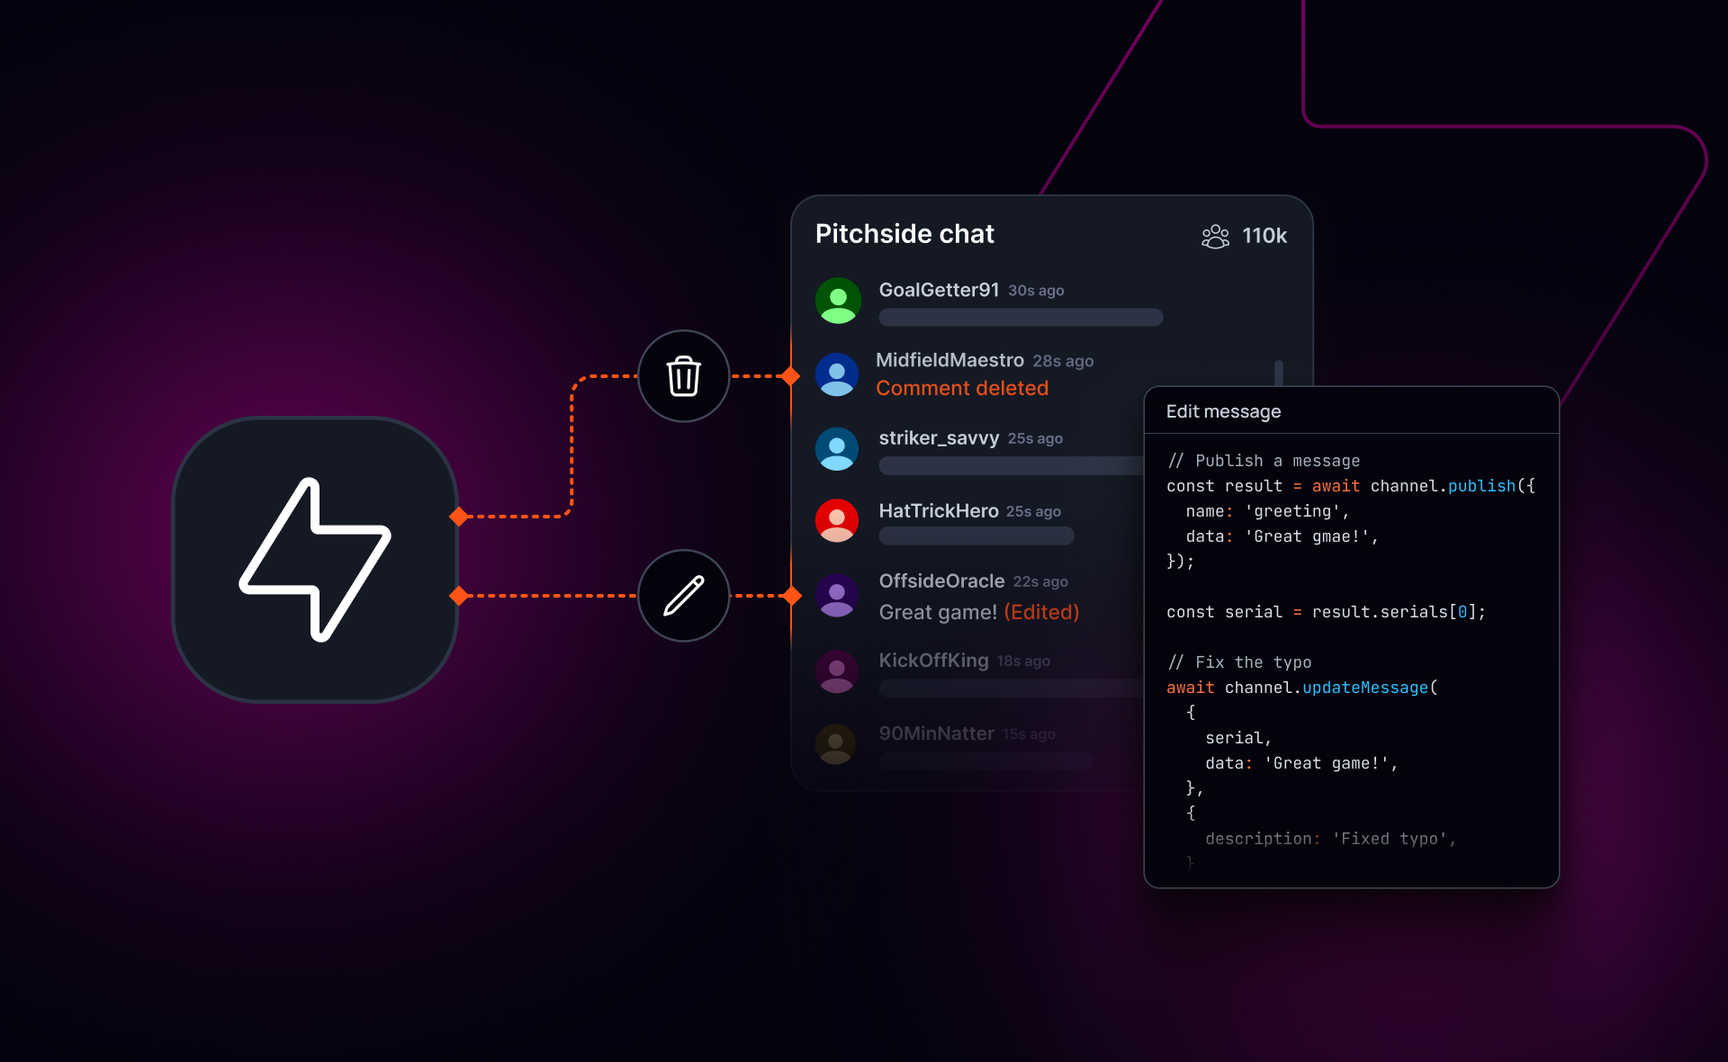This screenshot has height=1062, width=1728.
Task: Open GoalGetter91's avatar
Action: pos(837,300)
